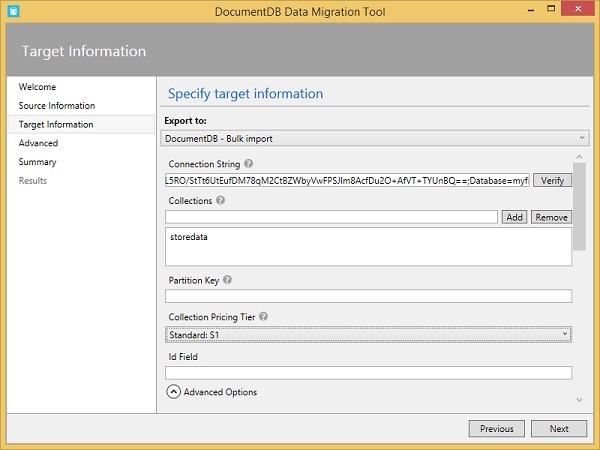Click the Partition Key help icon
This screenshot has height=450, width=600.
click(229, 280)
